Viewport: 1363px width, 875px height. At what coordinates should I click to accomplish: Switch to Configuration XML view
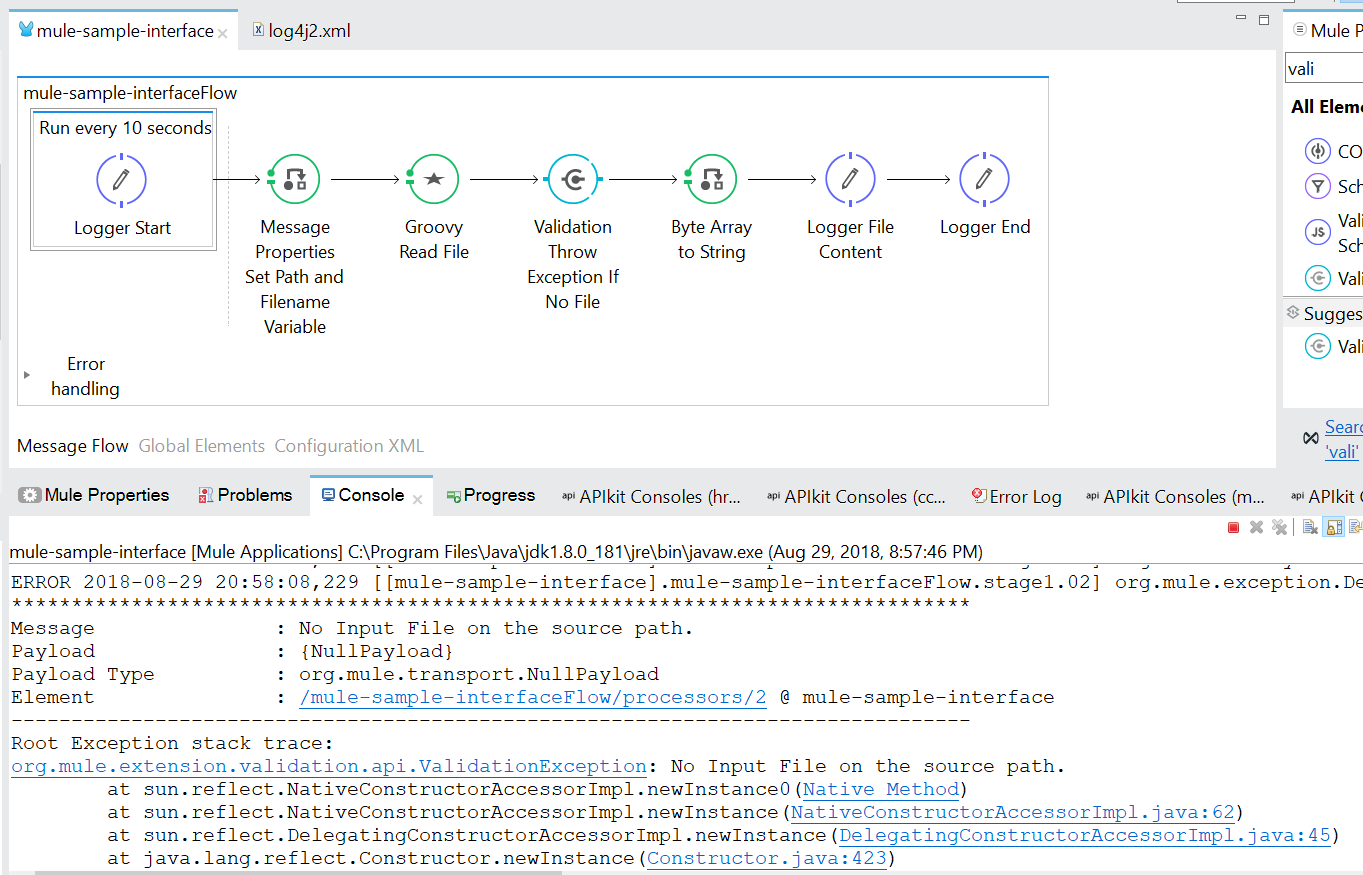[349, 446]
